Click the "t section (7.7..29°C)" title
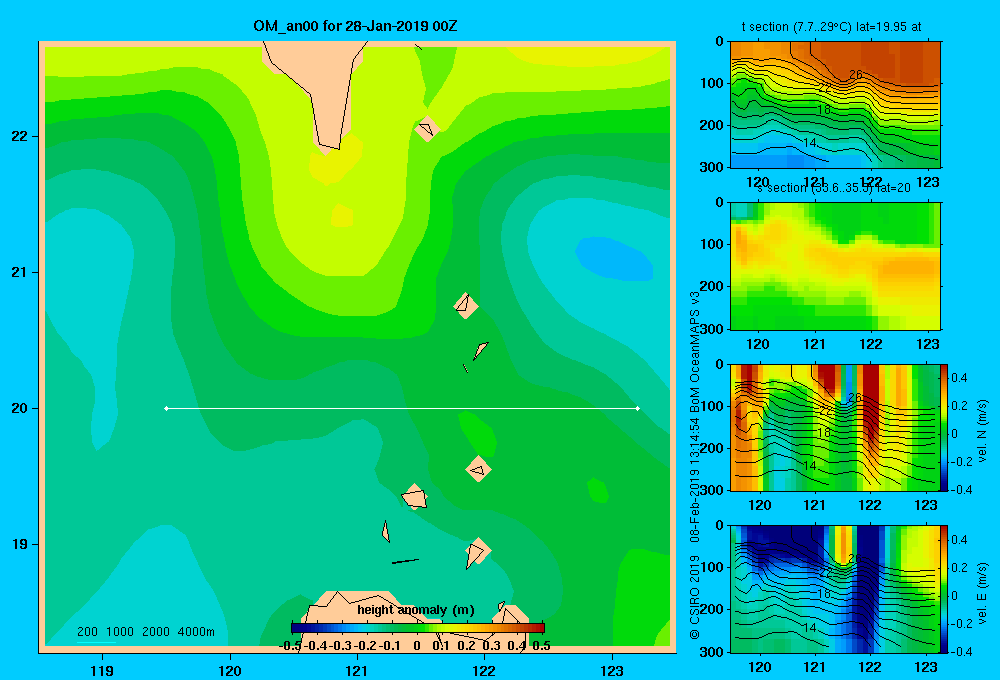This screenshot has height=680, width=1000. point(797,27)
